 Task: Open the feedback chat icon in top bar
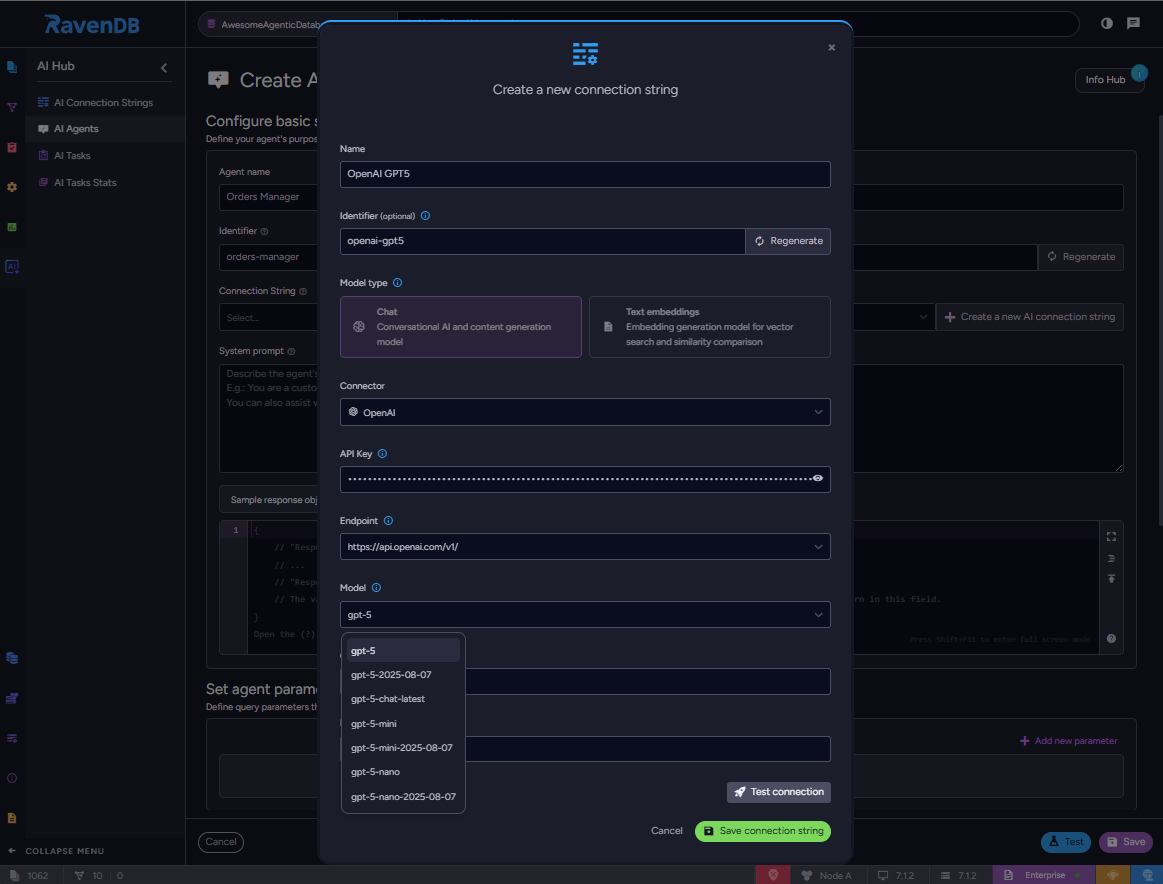(1133, 23)
